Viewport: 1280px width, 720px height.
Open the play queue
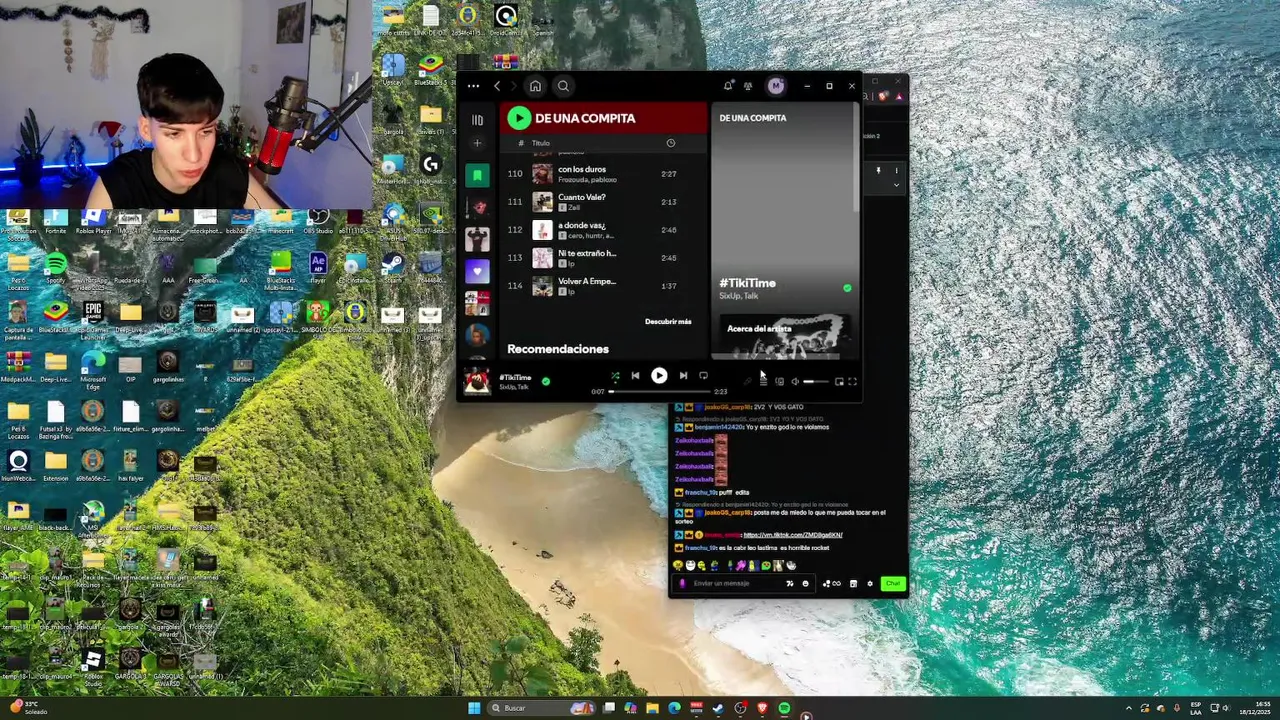point(763,381)
